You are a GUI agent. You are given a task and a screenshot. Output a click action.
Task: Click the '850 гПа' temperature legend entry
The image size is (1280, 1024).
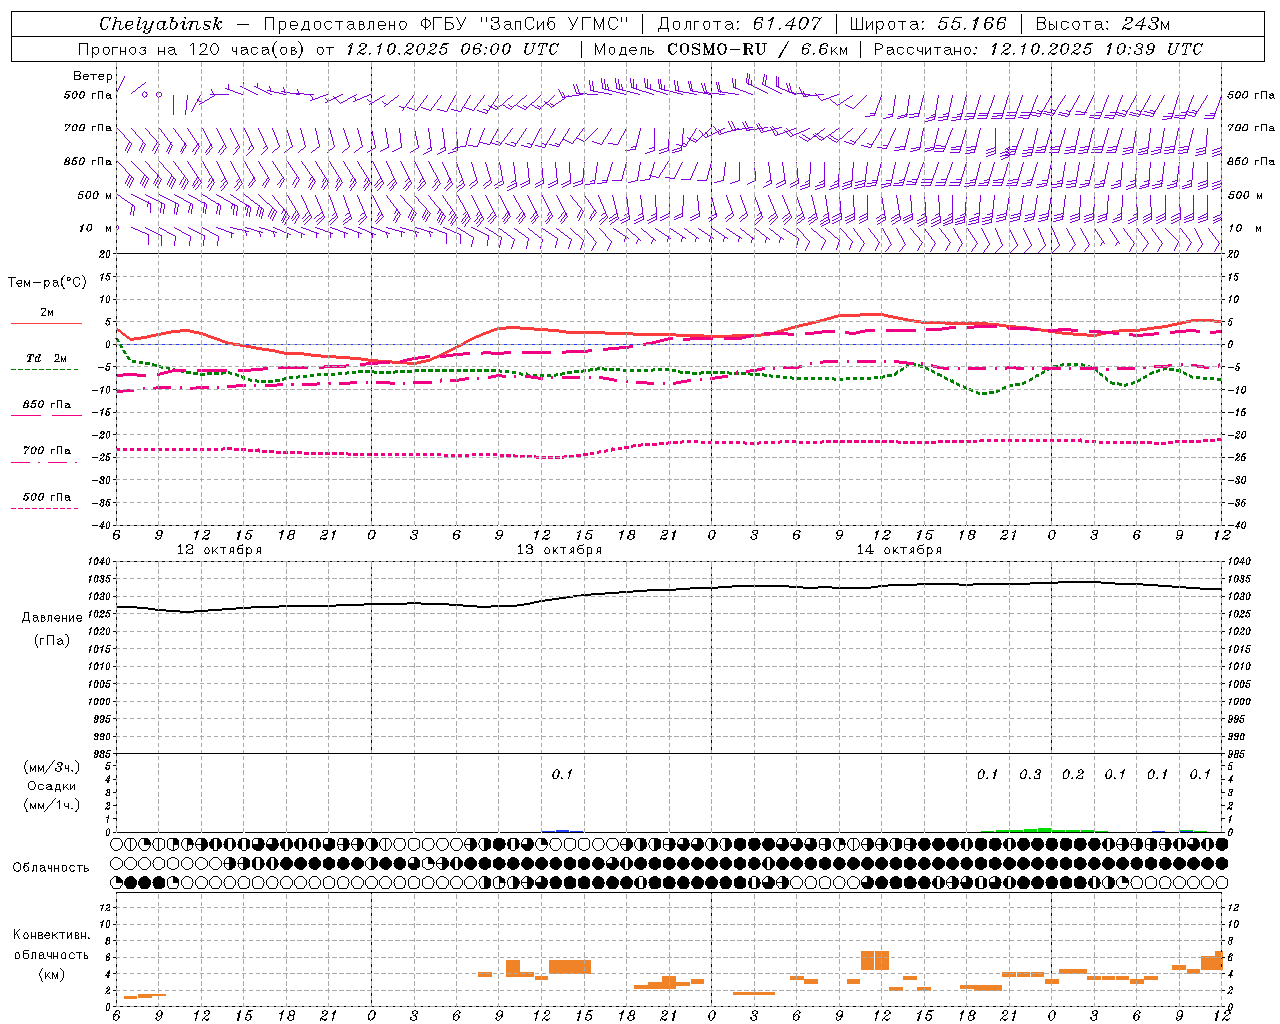point(47,405)
